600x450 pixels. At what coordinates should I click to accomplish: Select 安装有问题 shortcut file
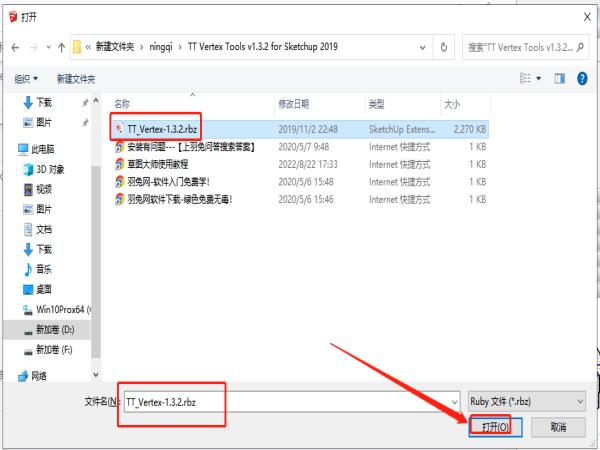pos(191,147)
